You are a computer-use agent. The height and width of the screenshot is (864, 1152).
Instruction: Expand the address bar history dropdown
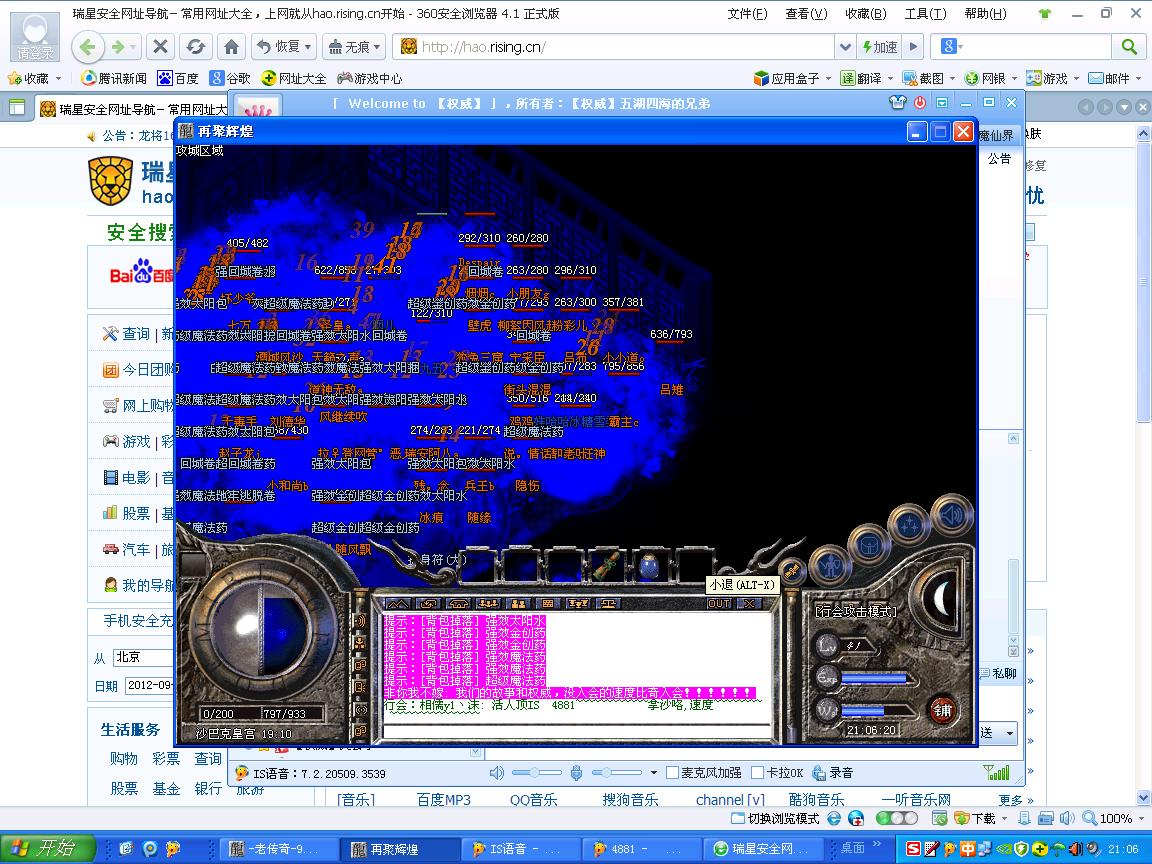pyautogui.click(x=845, y=47)
